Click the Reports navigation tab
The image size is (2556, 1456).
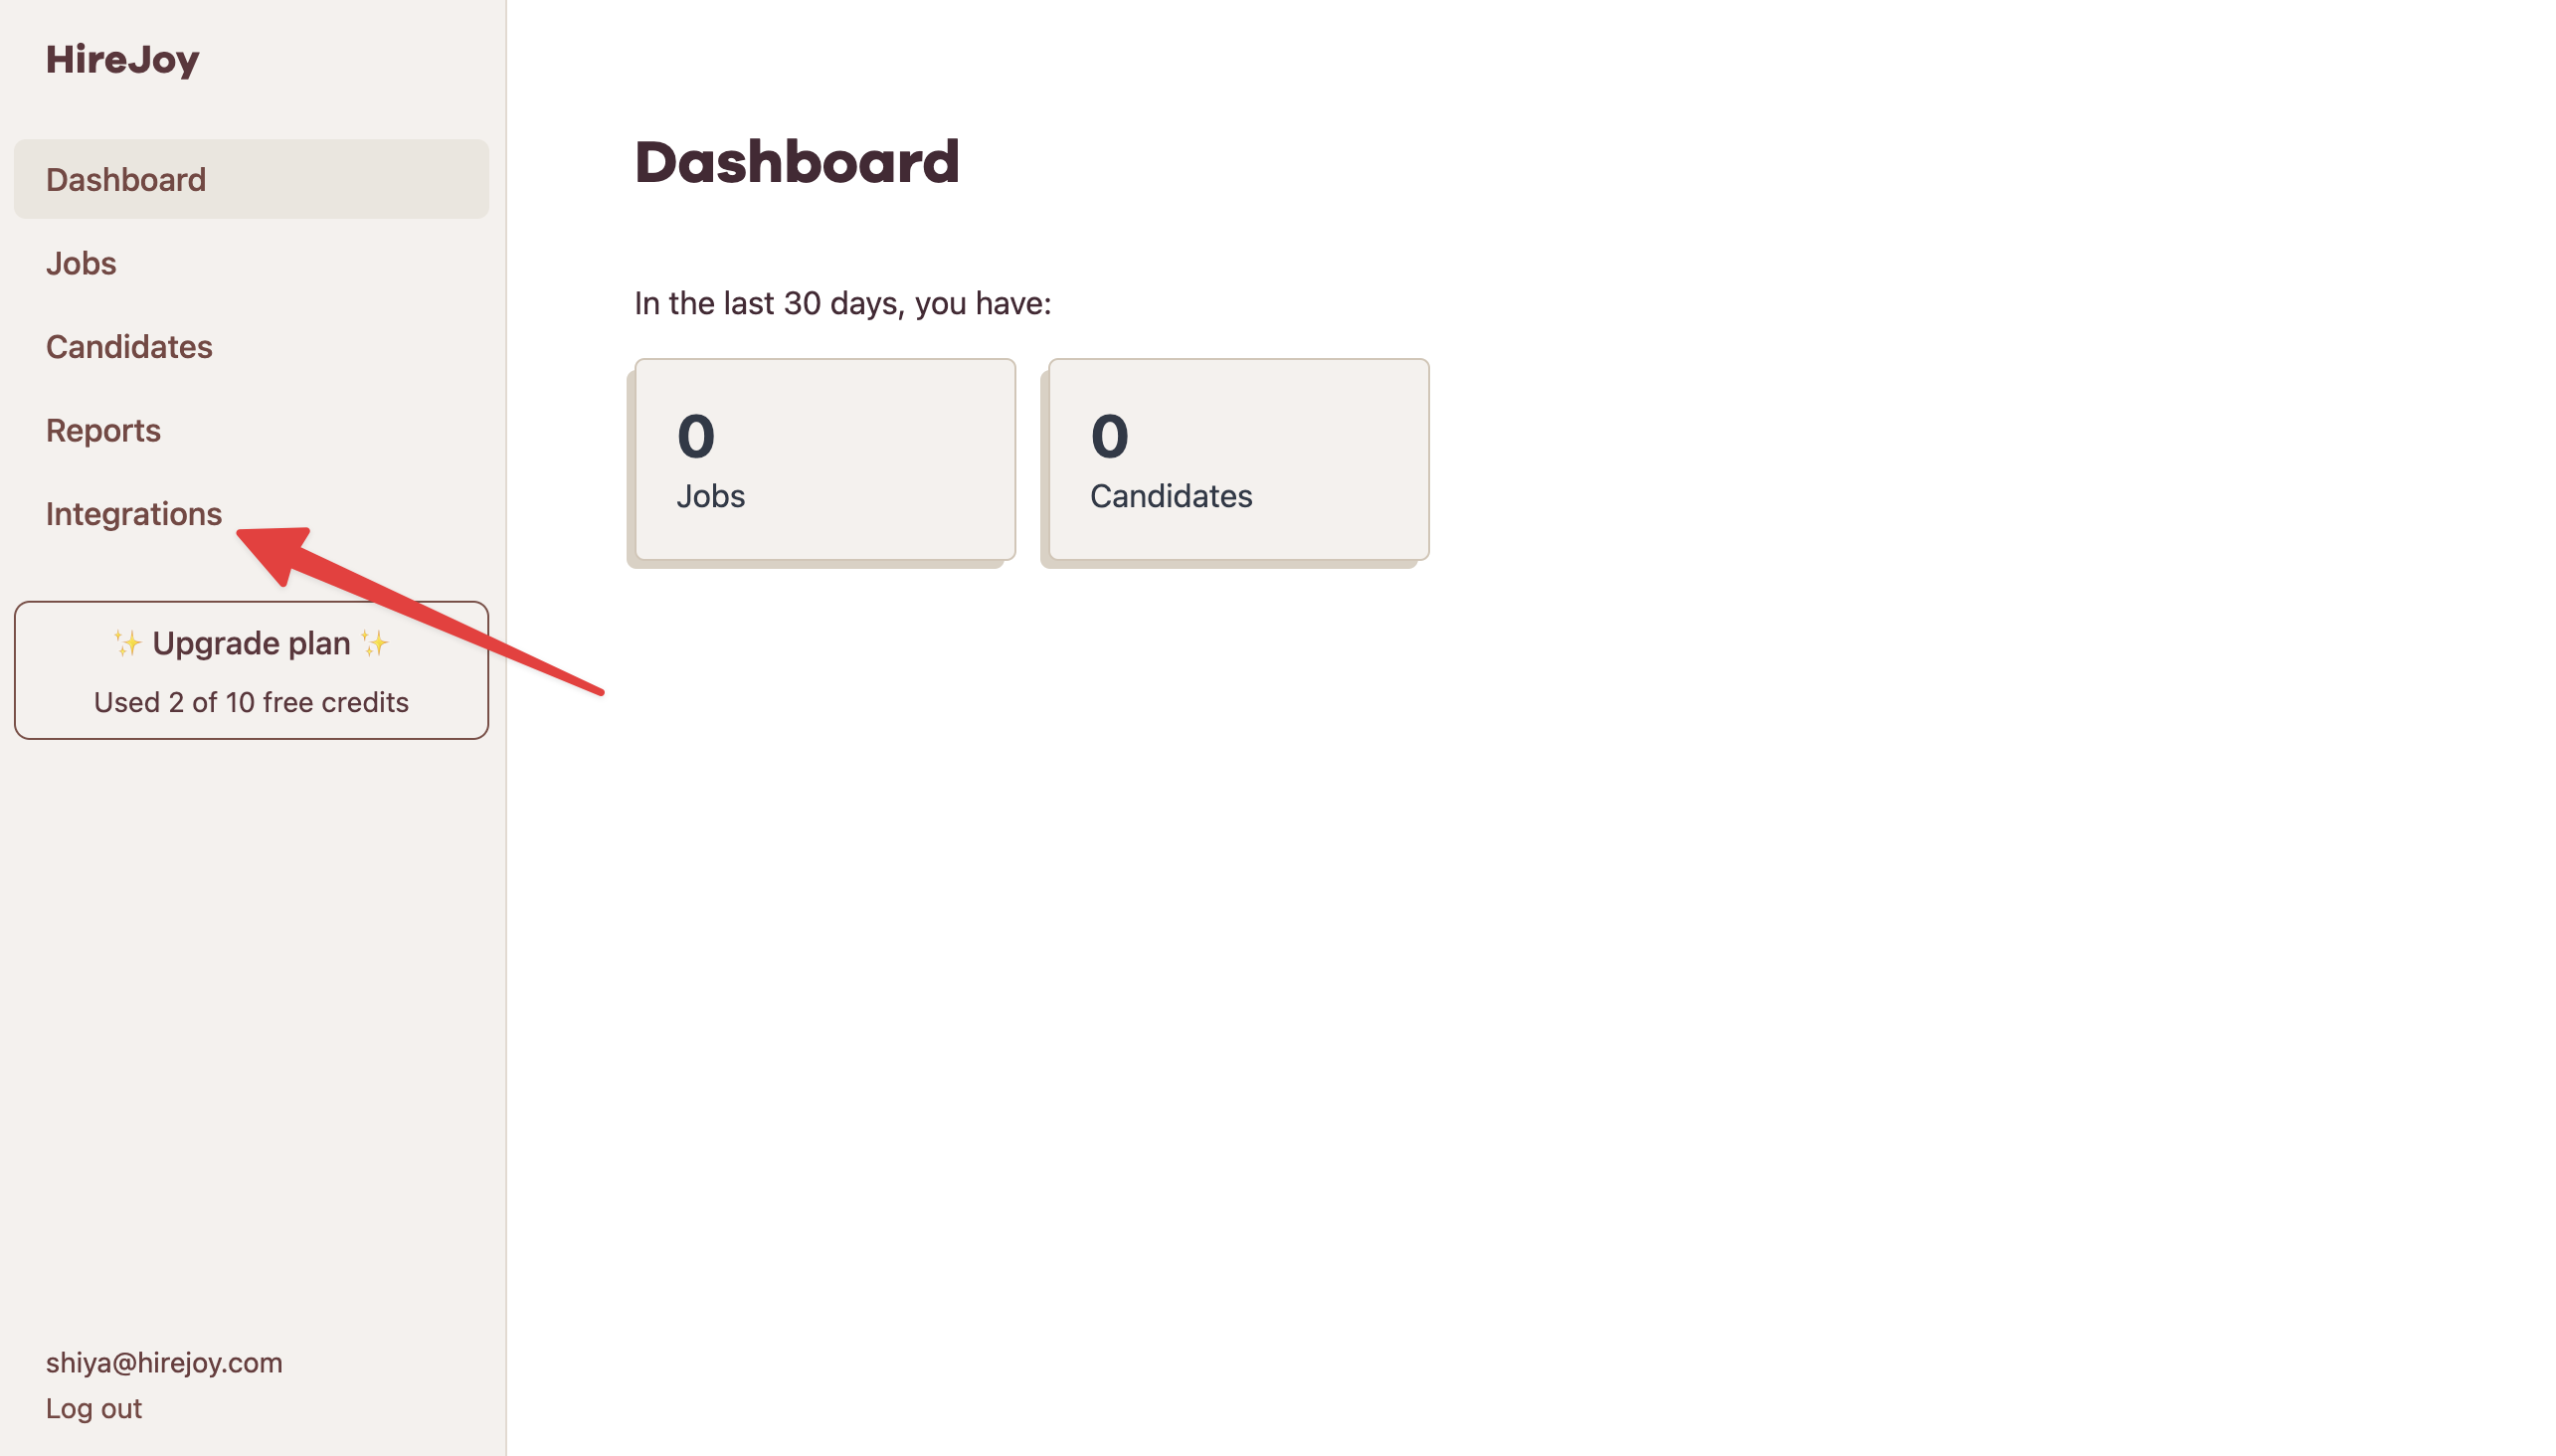101,431
